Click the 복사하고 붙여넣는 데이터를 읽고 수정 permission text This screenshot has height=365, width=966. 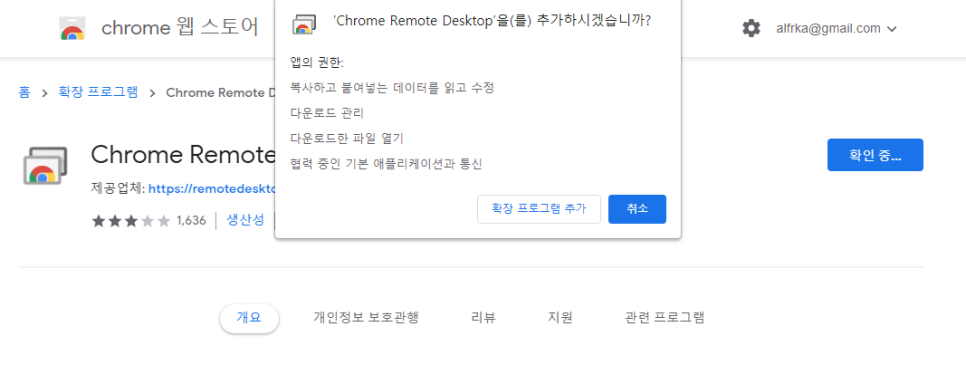pyautogui.click(x=392, y=88)
